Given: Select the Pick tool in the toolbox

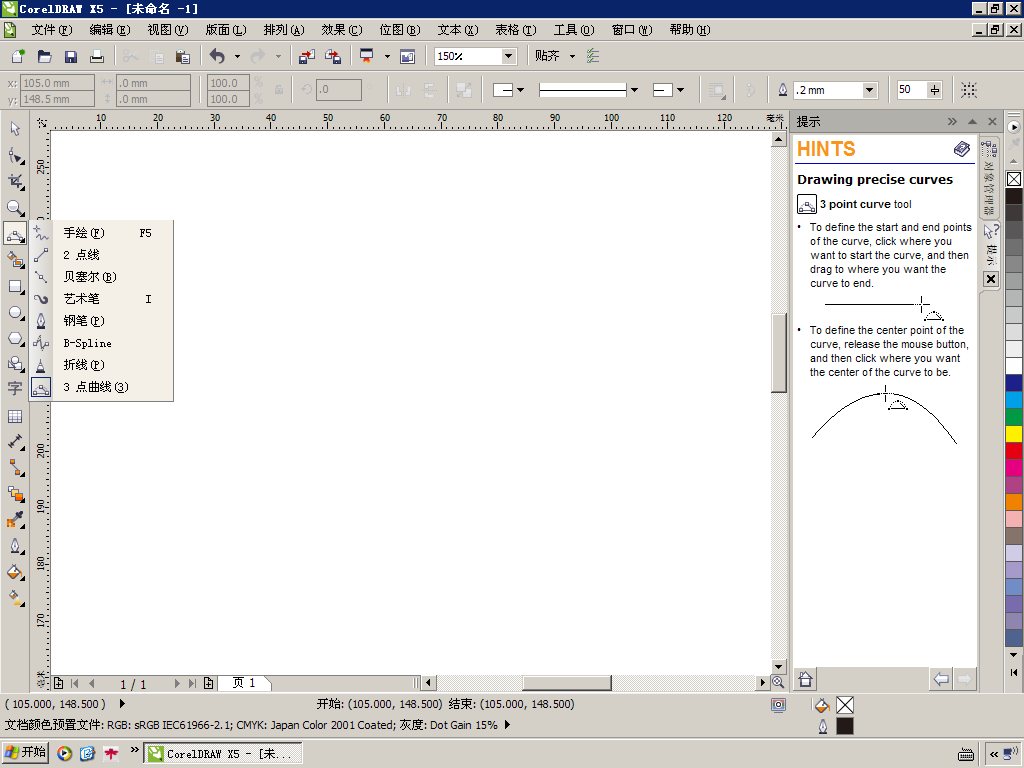Looking at the screenshot, I should [x=15, y=129].
